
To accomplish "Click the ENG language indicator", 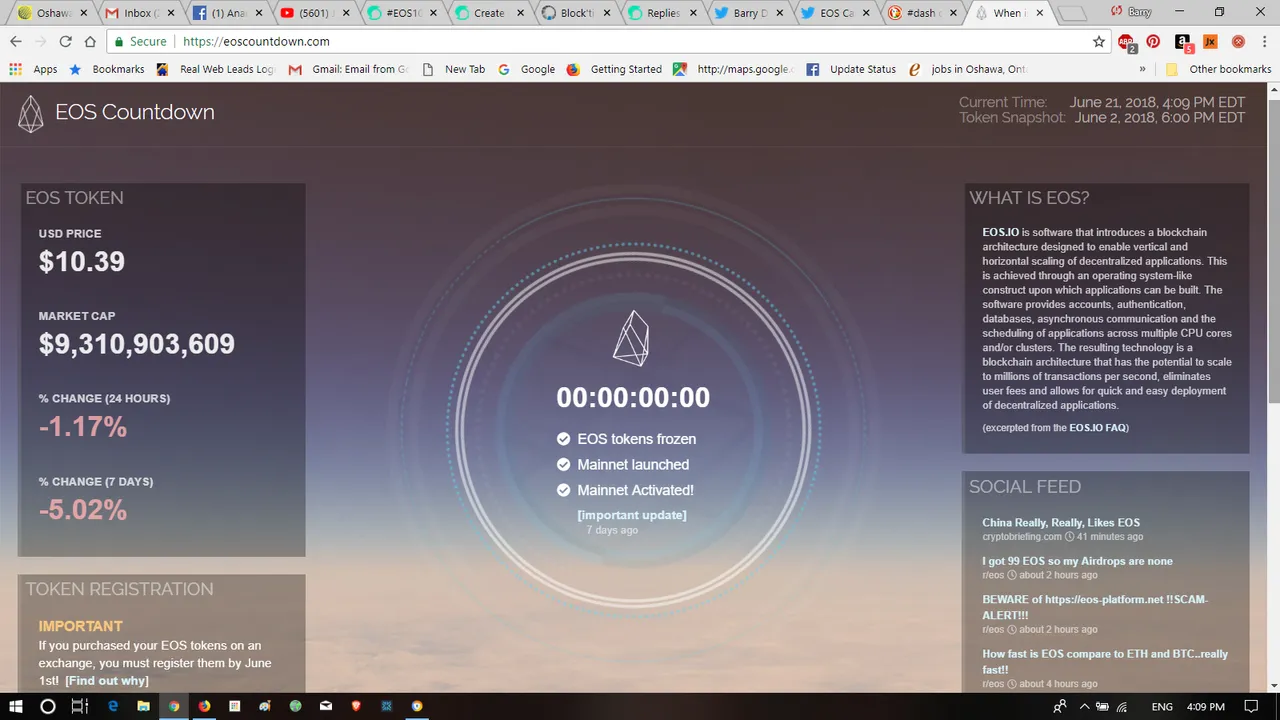I will click(1162, 706).
